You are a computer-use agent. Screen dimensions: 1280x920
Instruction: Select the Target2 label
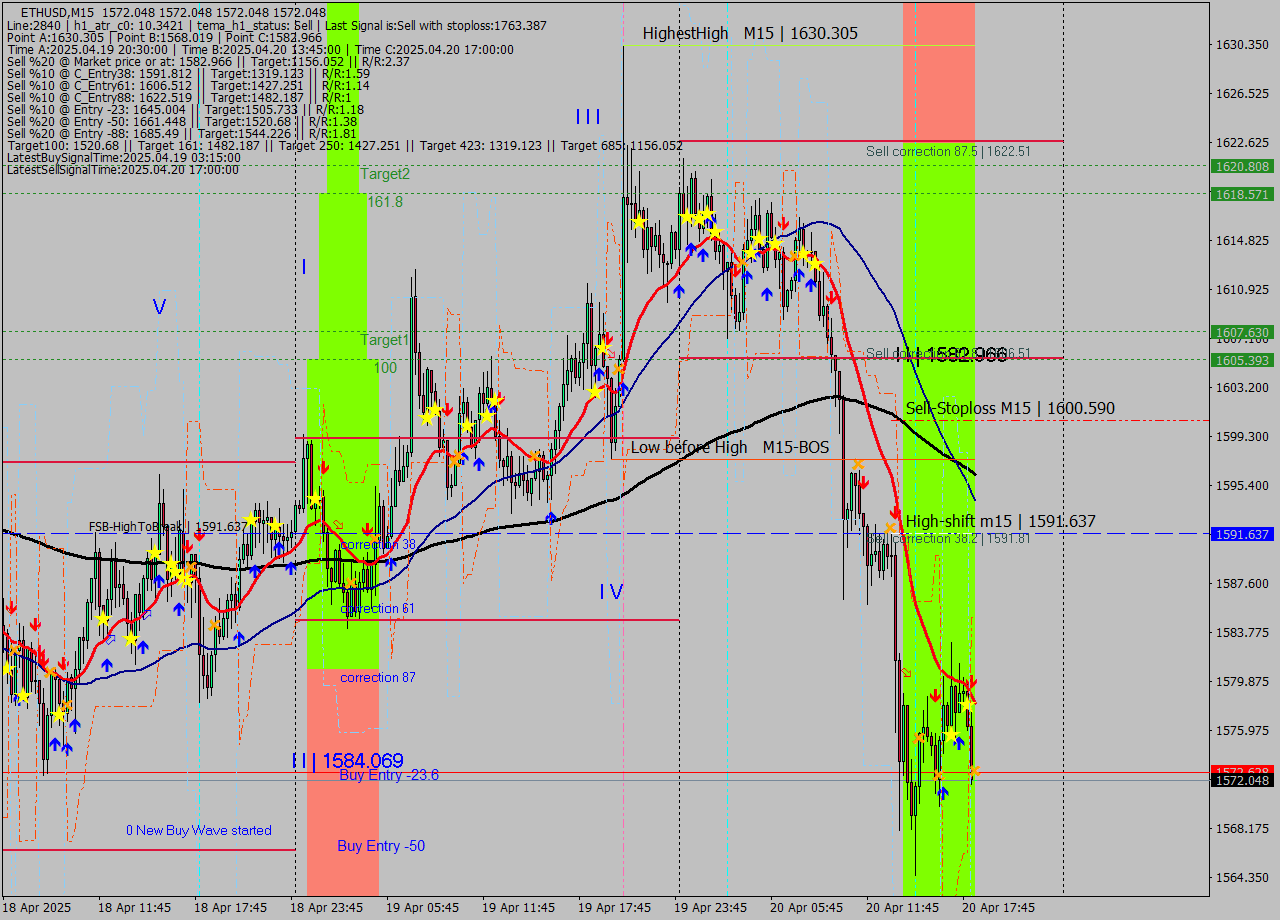point(385,173)
